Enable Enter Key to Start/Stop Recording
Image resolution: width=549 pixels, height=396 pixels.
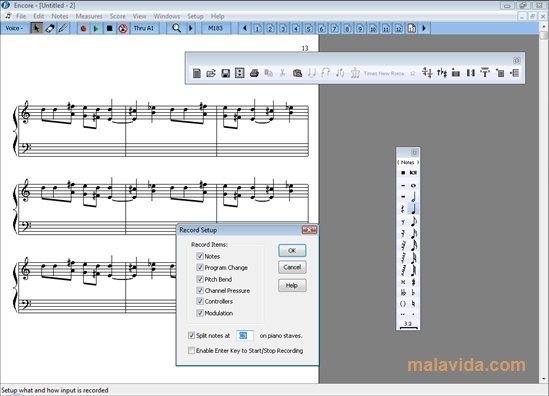[x=192, y=350]
